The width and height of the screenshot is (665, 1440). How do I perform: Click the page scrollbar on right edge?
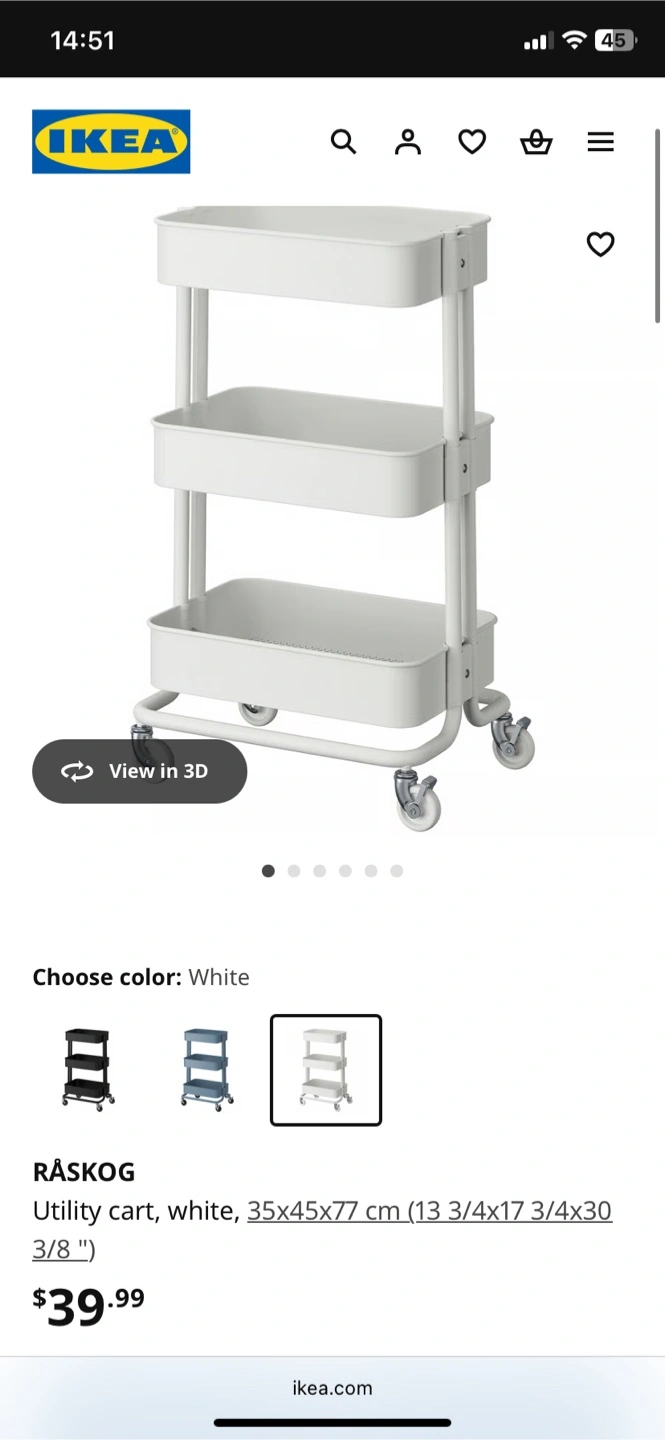pyautogui.click(x=657, y=226)
